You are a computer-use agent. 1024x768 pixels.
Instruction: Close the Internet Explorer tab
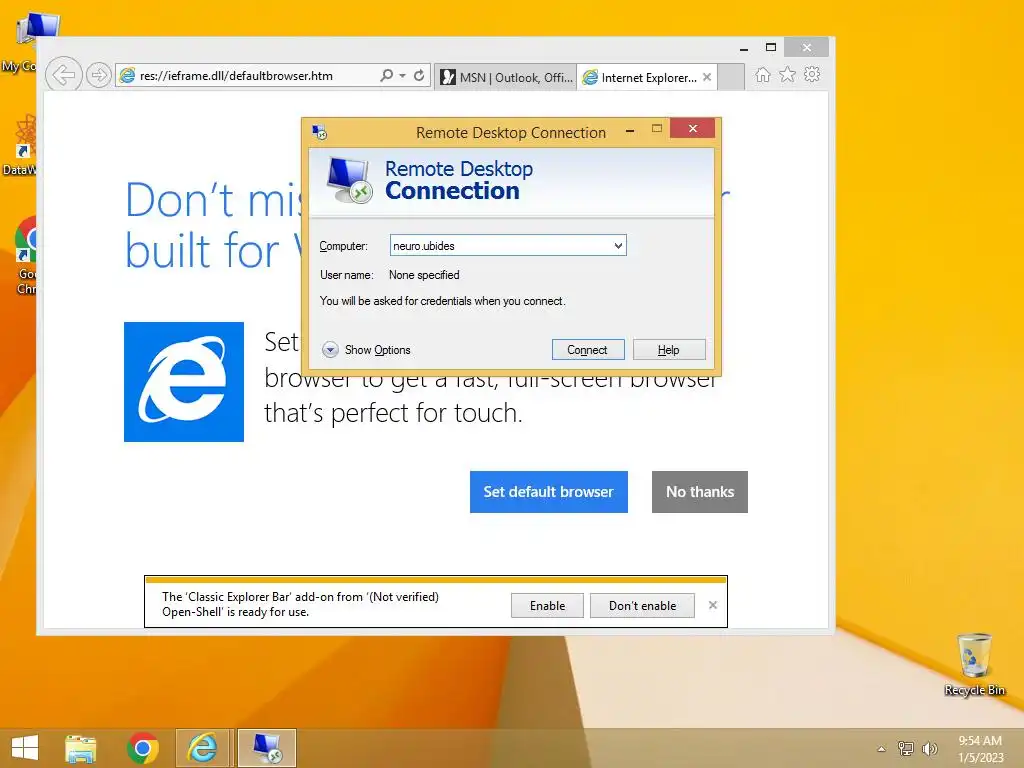(707, 77)
